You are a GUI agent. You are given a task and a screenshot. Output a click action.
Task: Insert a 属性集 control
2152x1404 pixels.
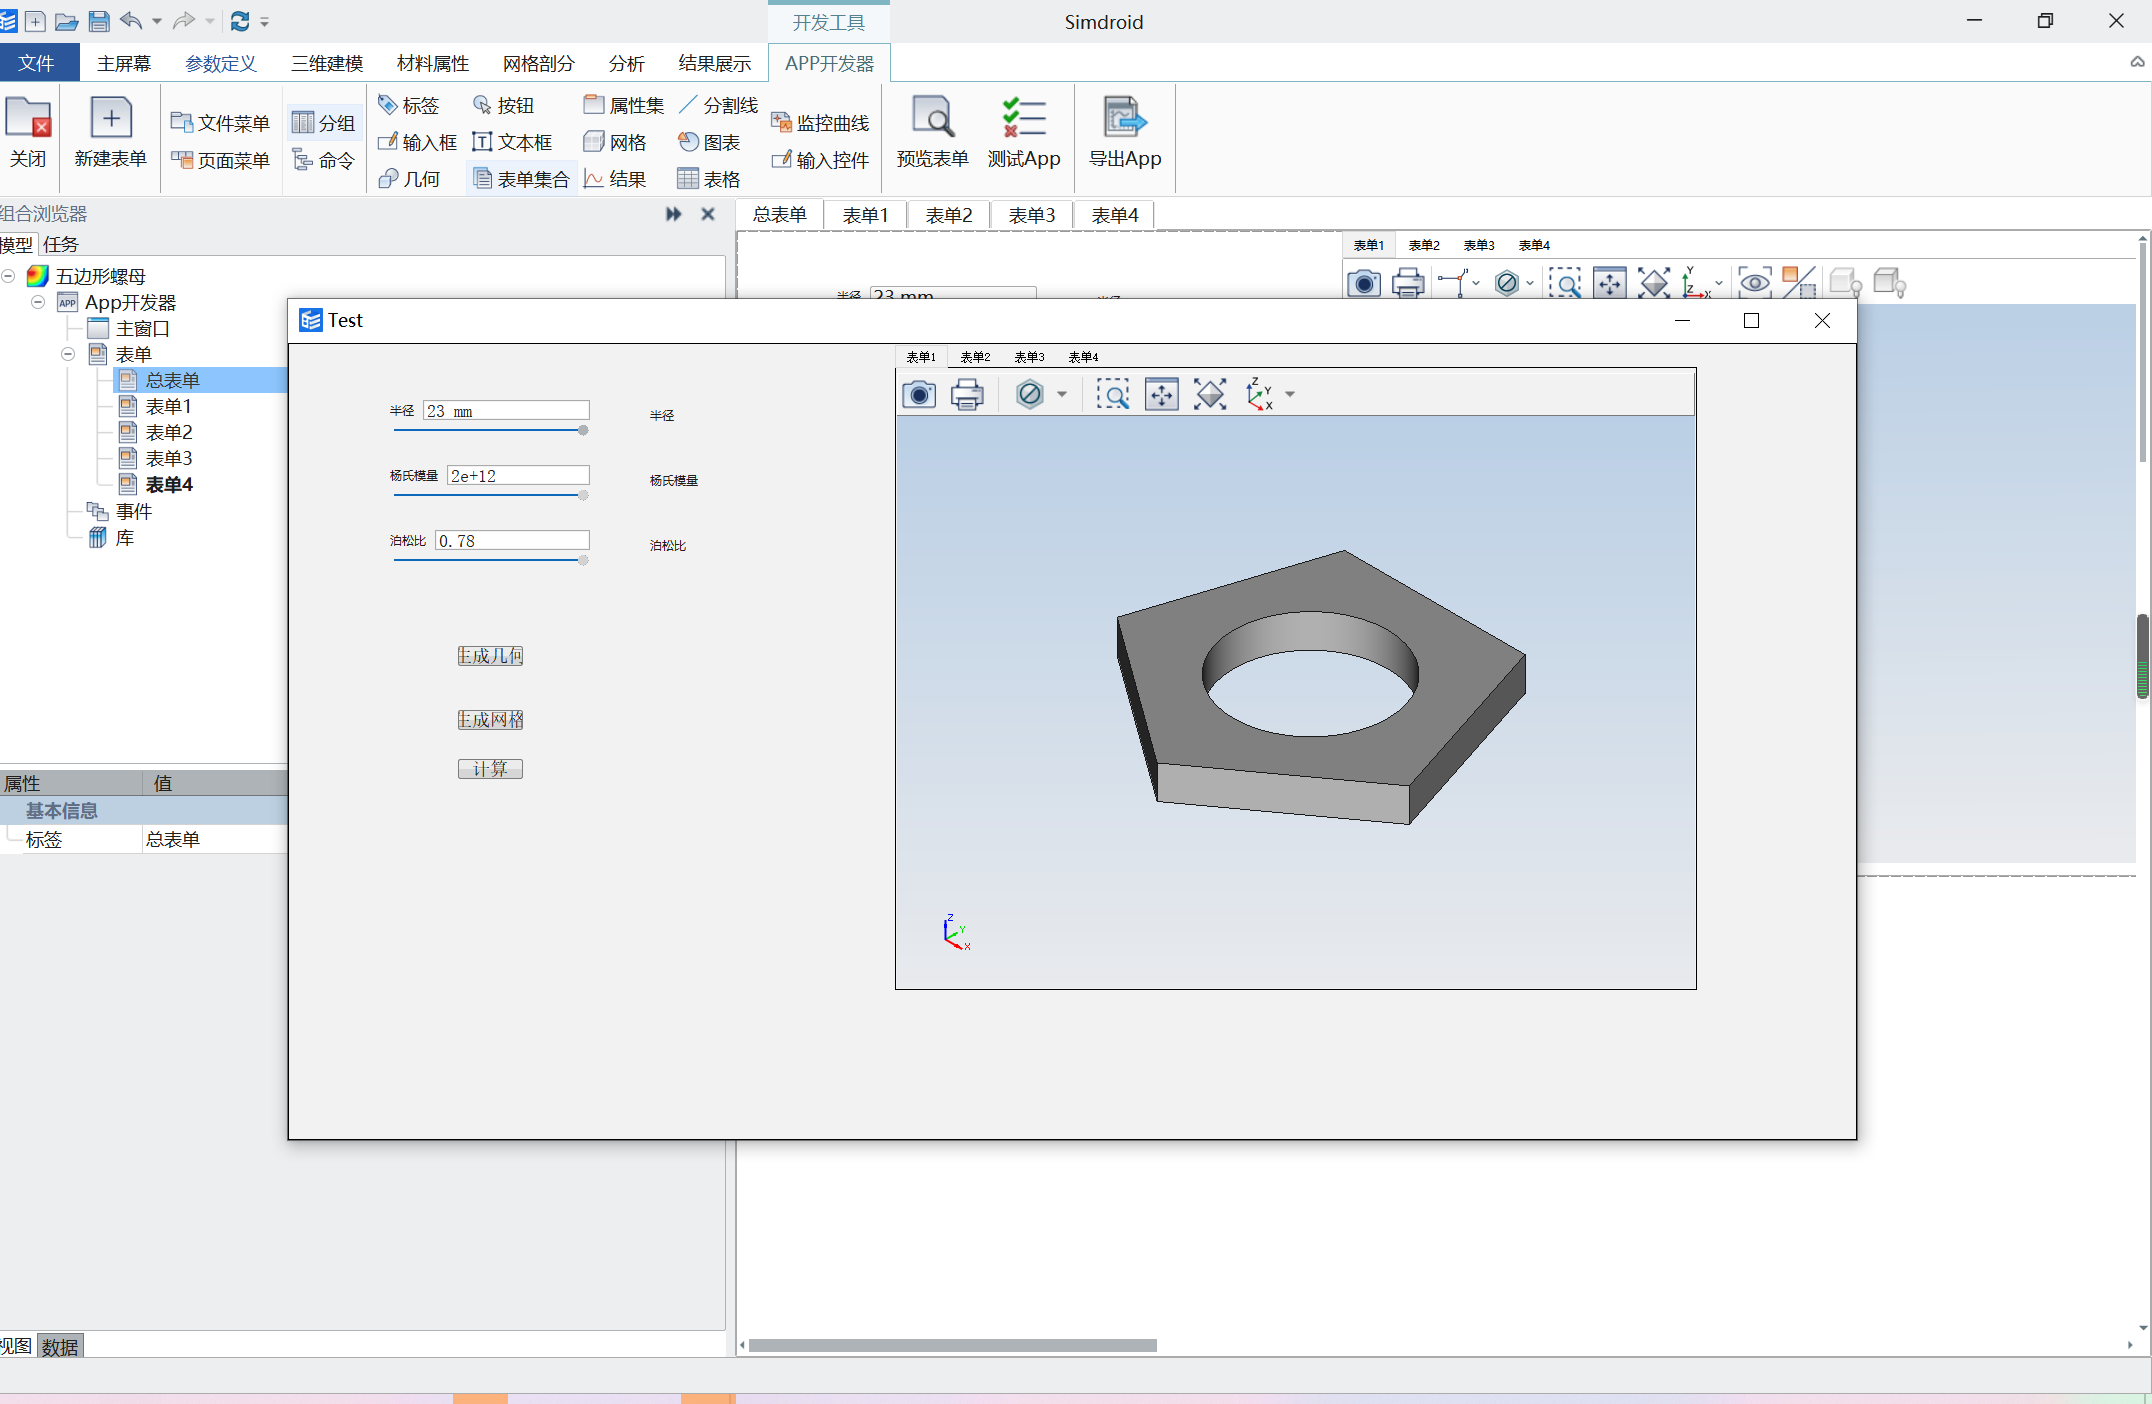pos(624,105)
